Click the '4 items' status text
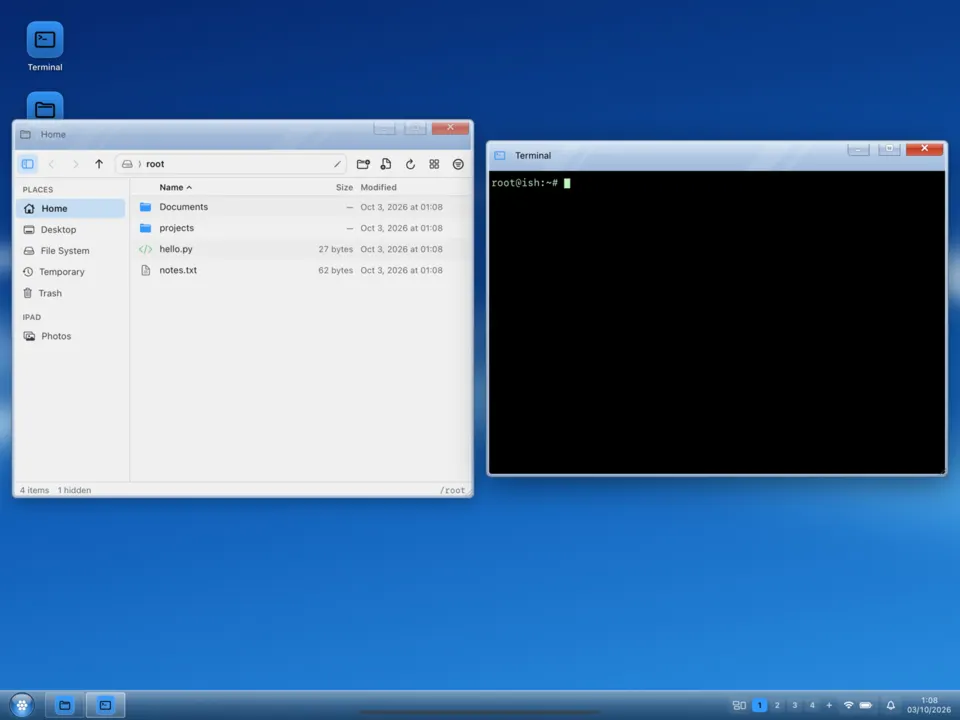Viewport: 960px width, 720px height. click(x=34, y=490)
